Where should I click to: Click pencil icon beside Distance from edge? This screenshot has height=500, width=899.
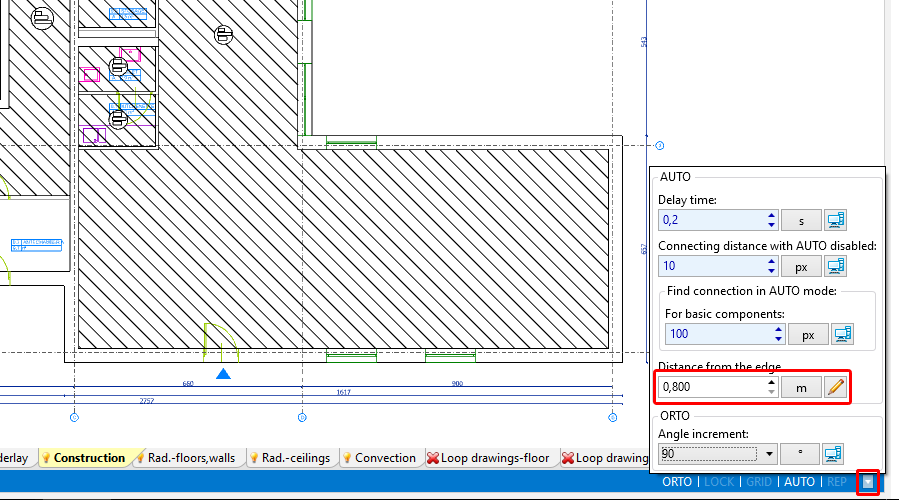(835, 387)
